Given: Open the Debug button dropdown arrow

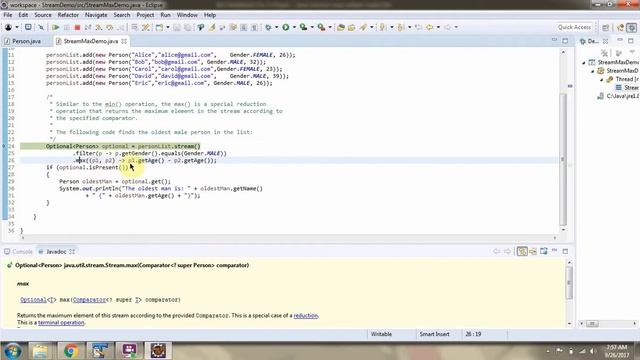Looking at the screenshot, I should click(276, 27).
